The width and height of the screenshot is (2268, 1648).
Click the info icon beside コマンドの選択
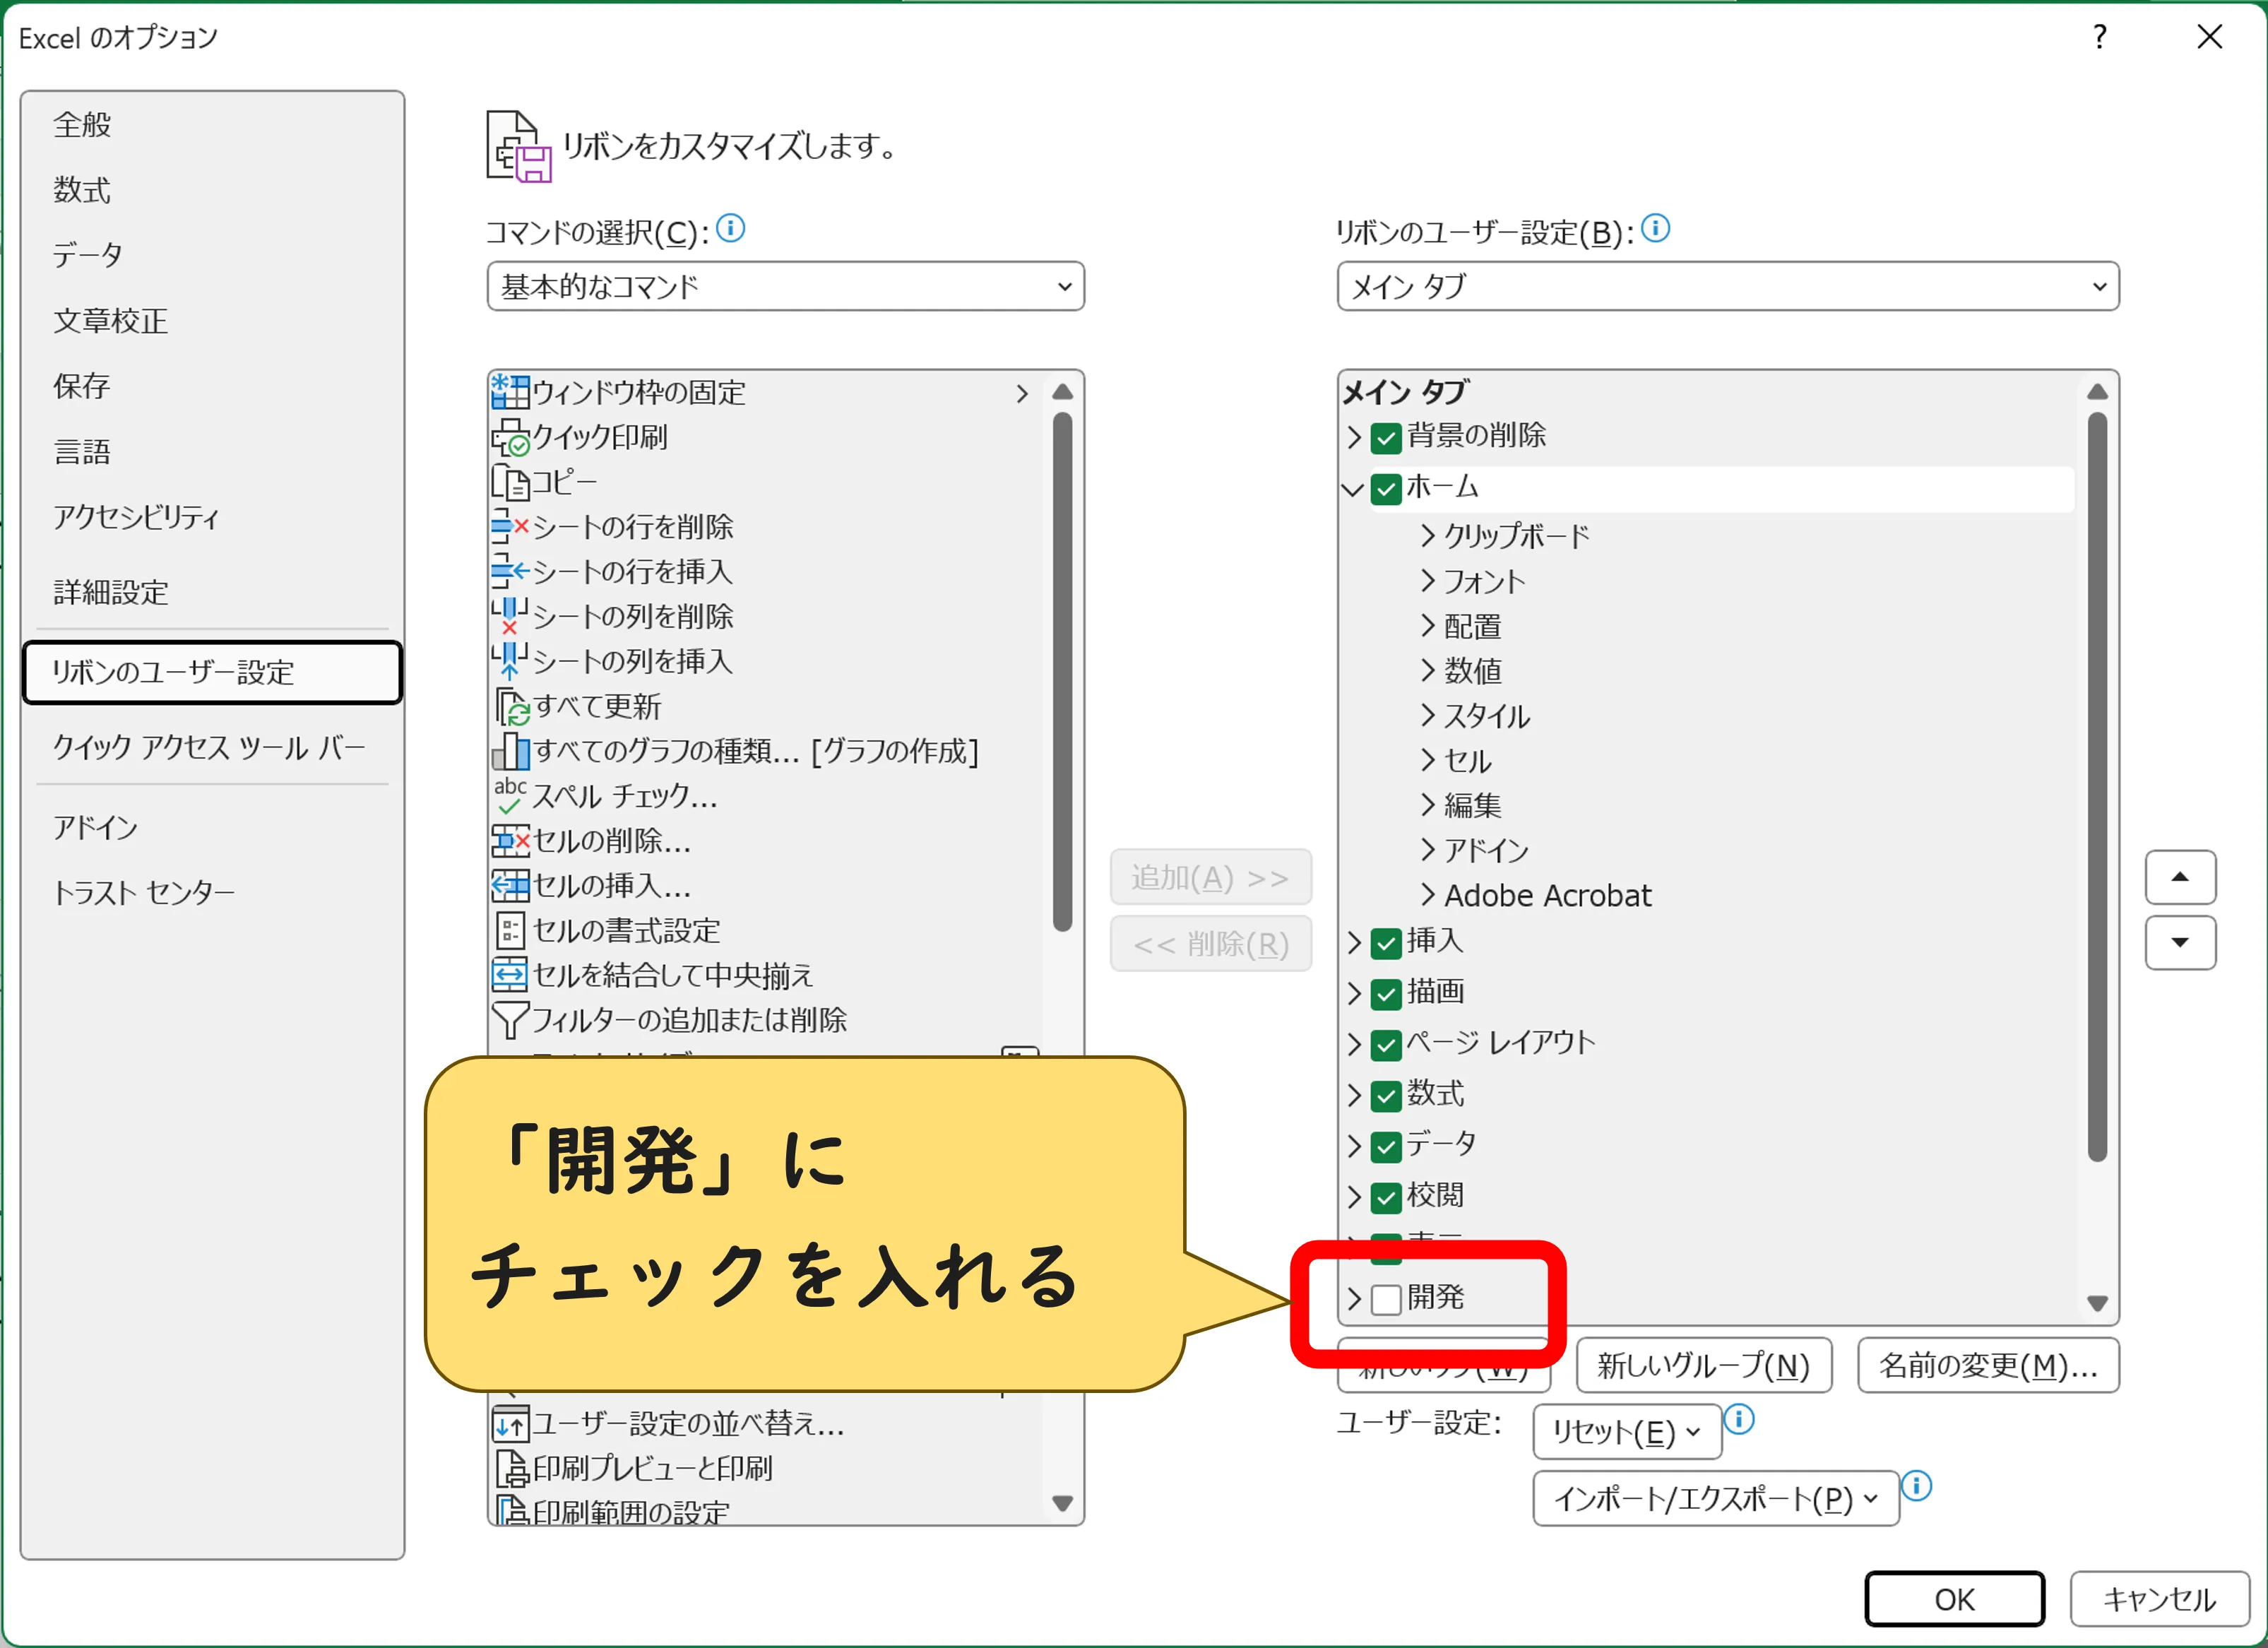(731, 229)
